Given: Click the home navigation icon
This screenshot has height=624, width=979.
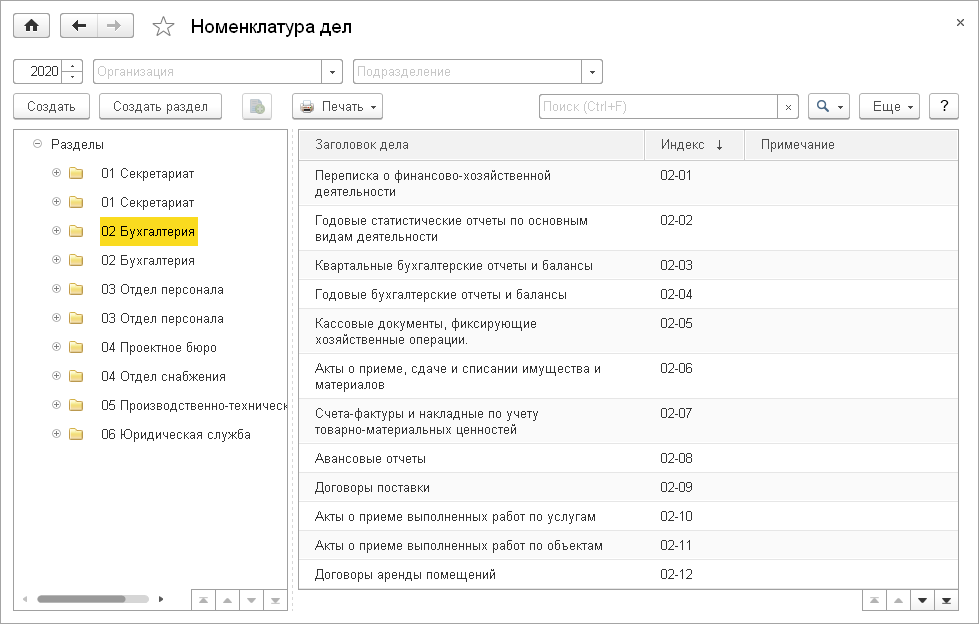Looking at the screenshot, I should click(30, 25).
